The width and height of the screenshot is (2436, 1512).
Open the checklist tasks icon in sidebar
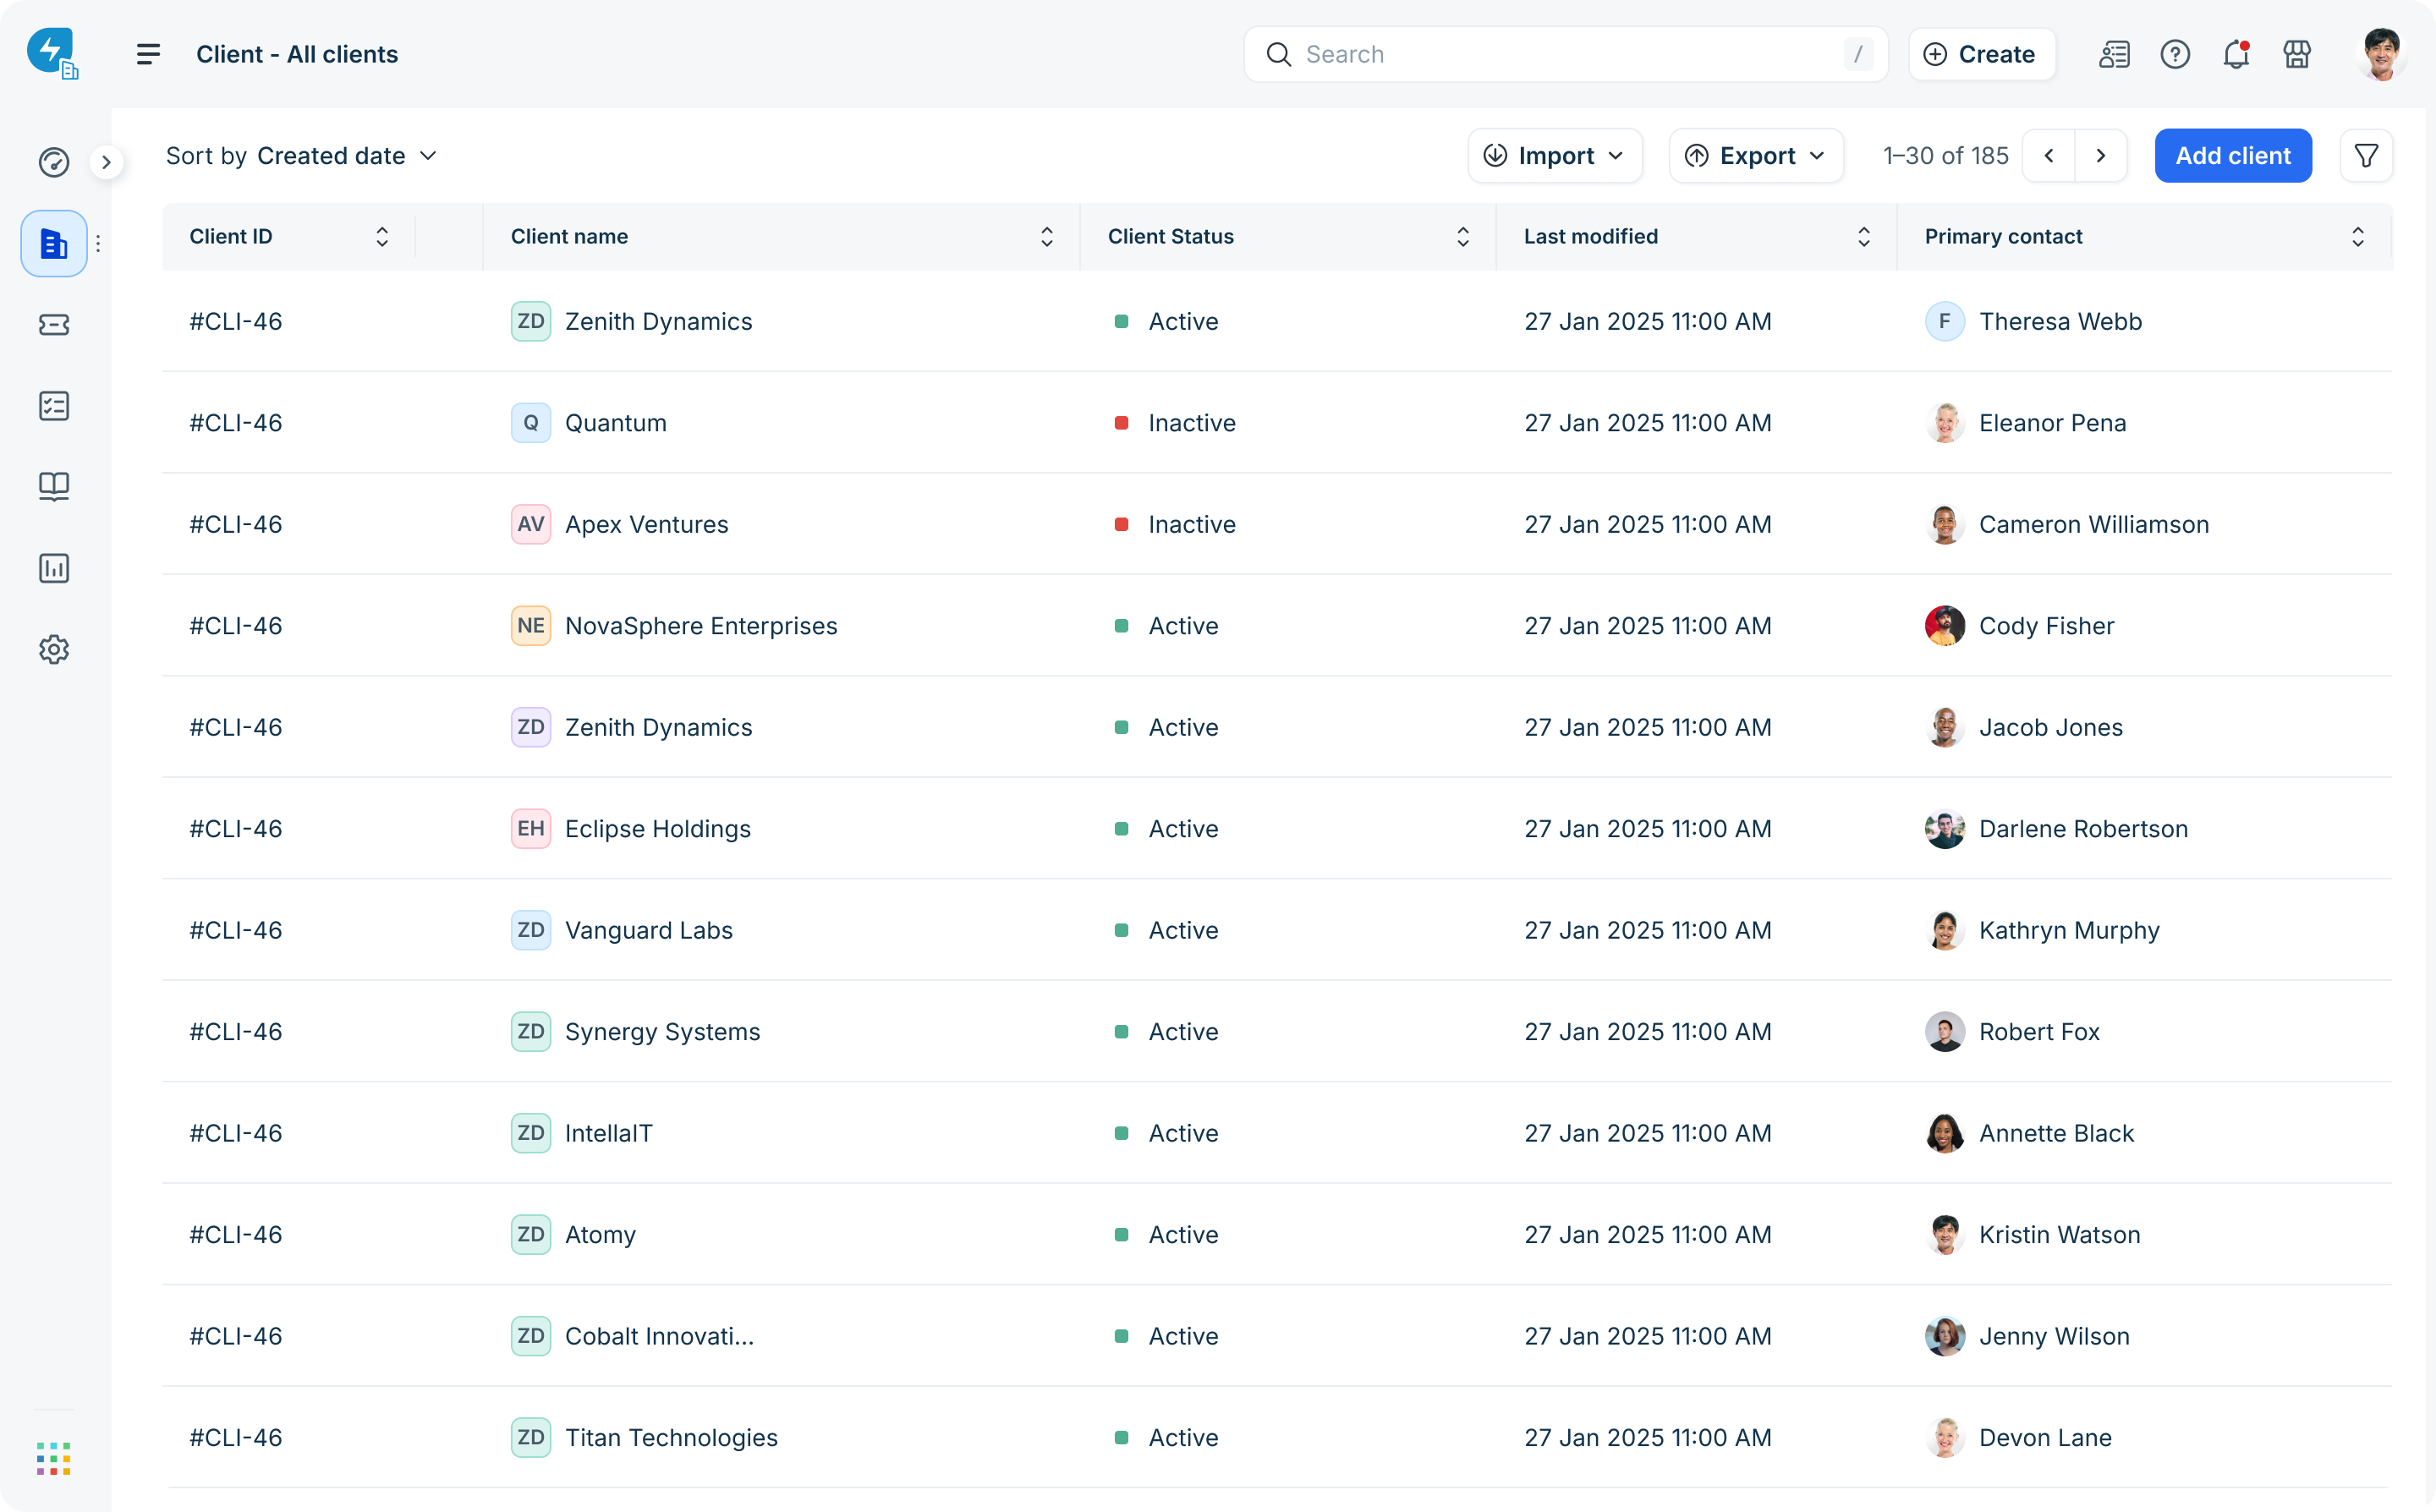54,406
